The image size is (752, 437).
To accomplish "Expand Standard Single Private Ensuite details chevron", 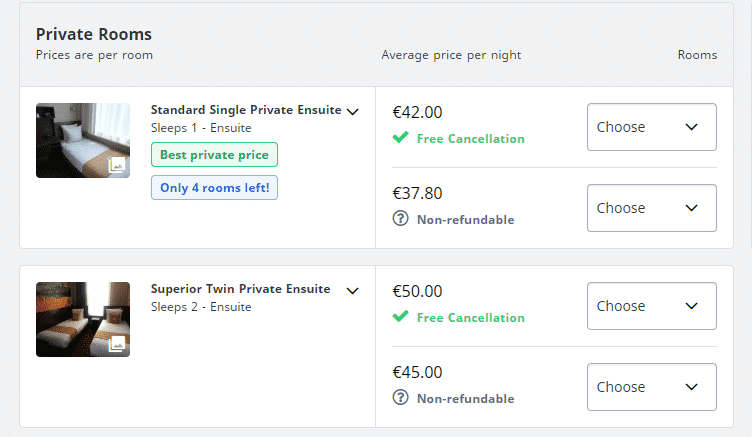I will point(352,112).
